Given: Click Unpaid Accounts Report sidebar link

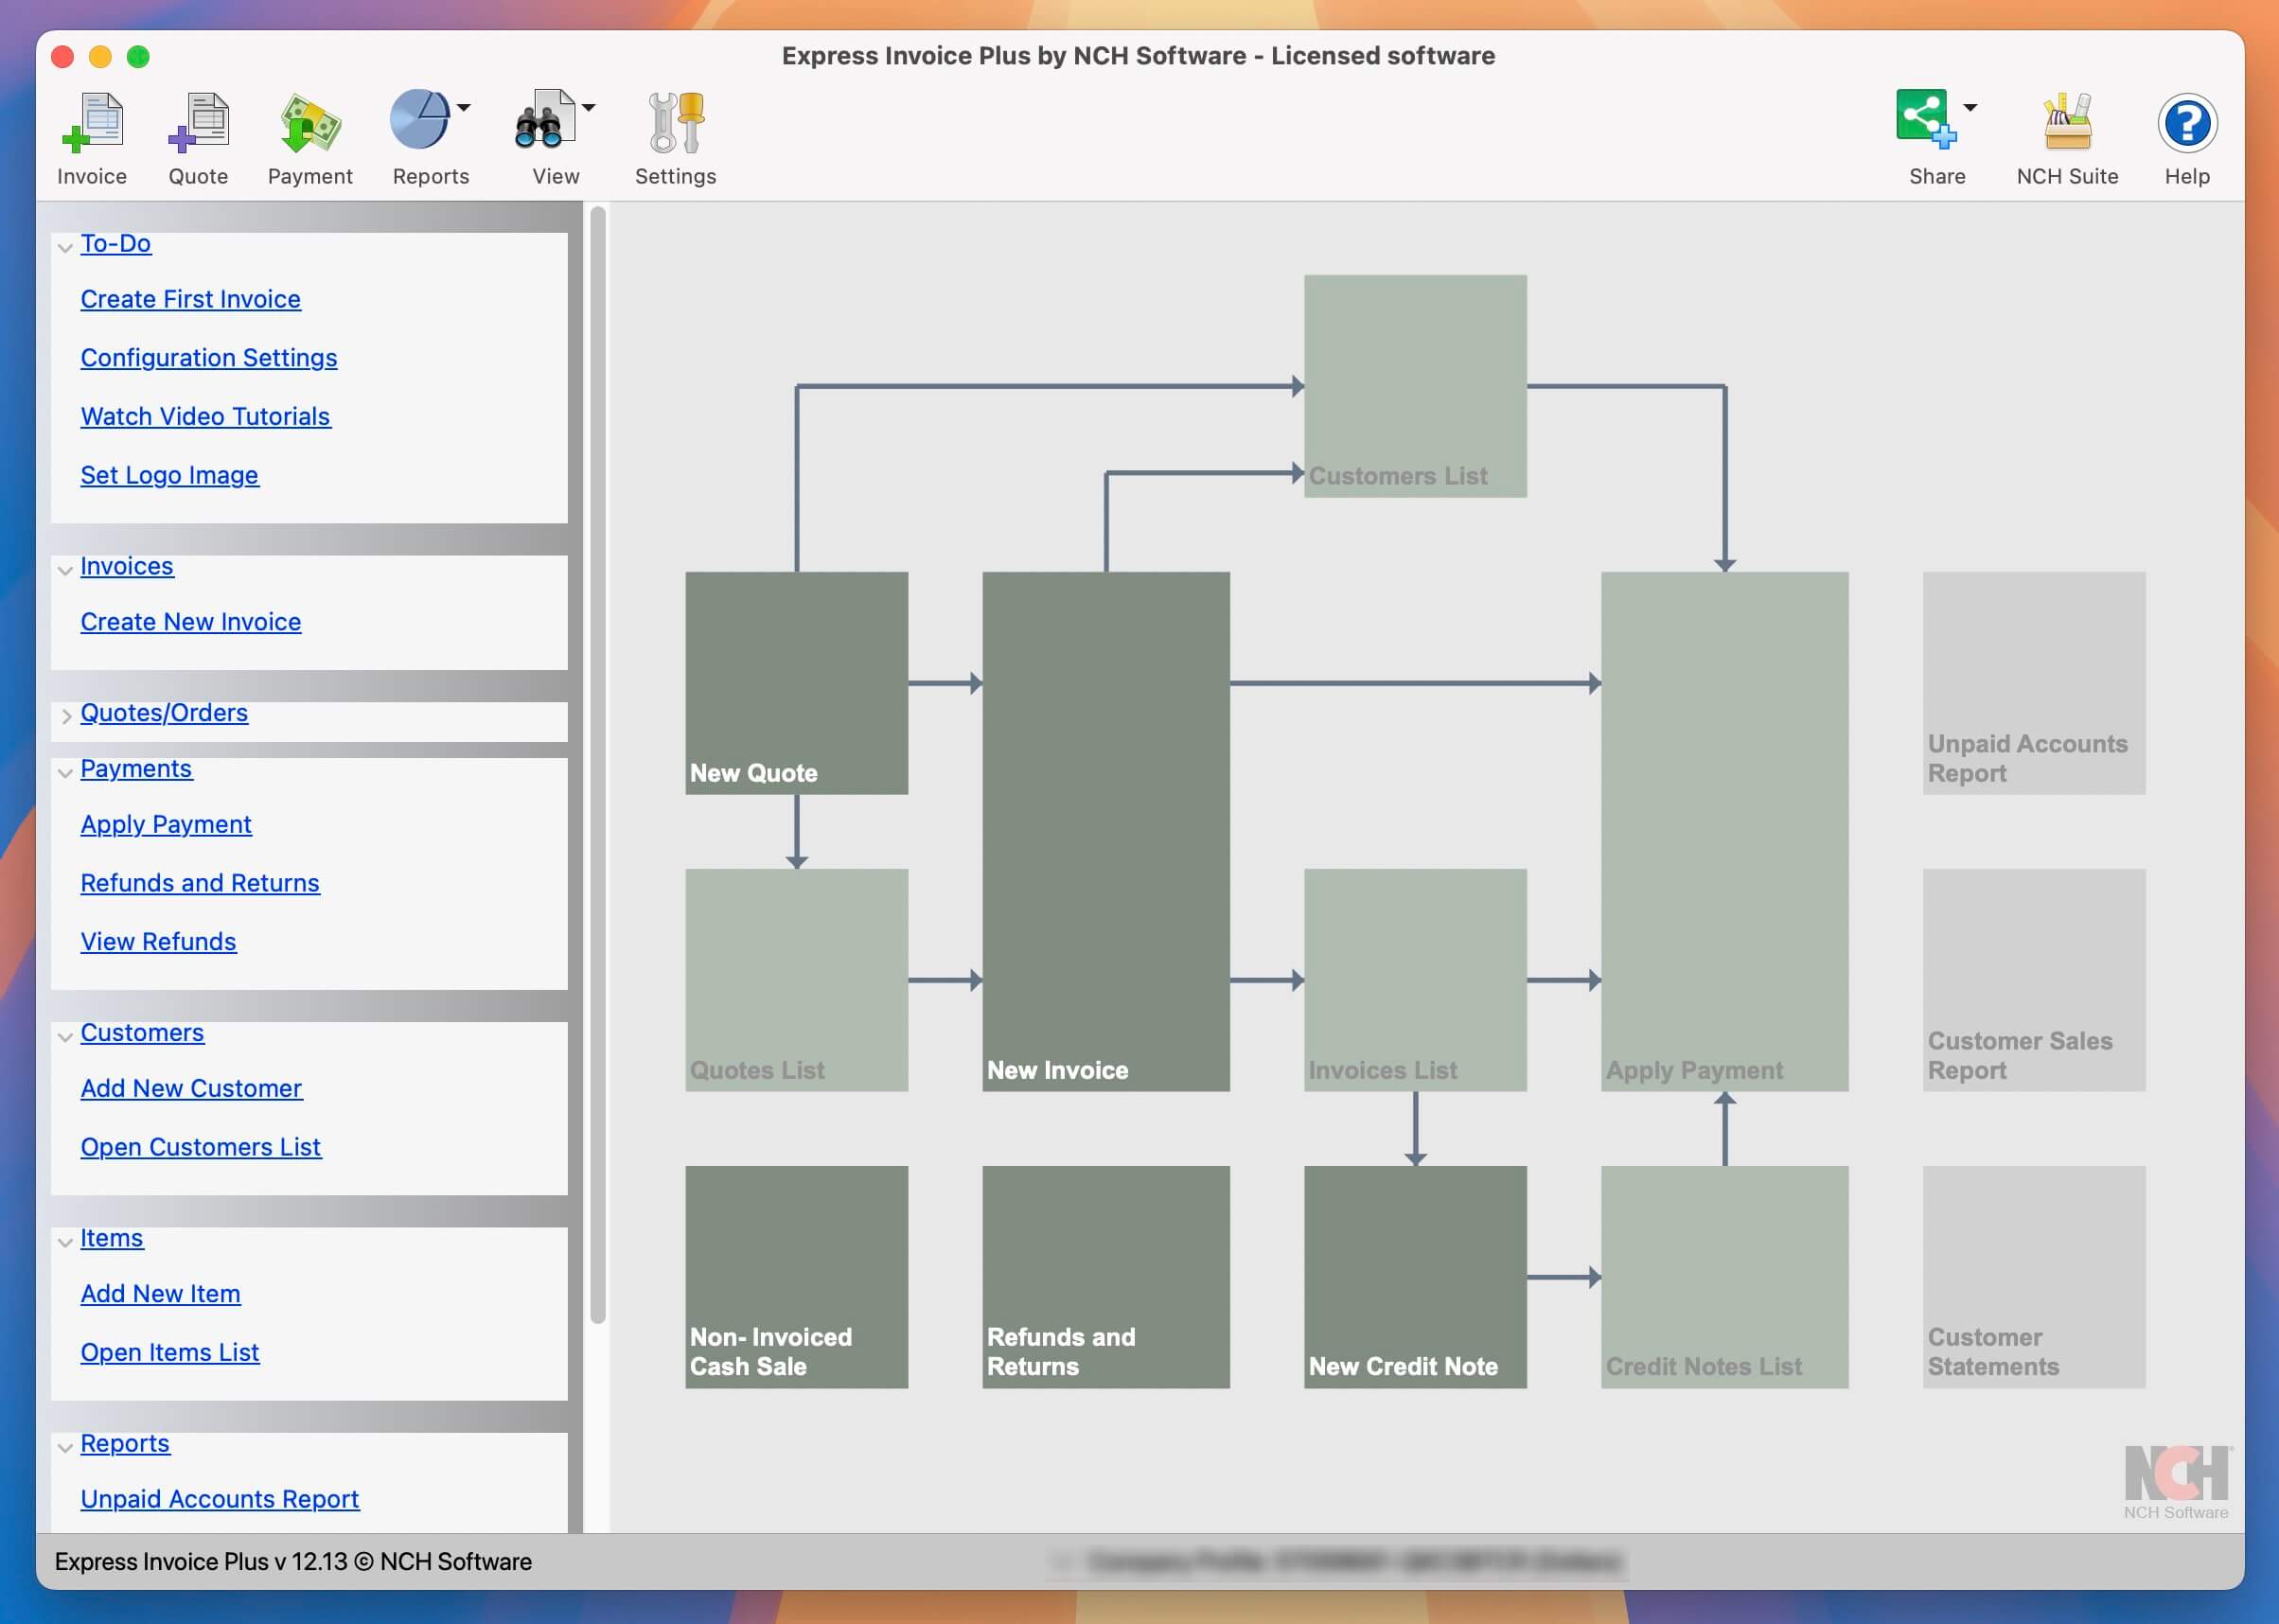Looking at the screenshot, I should [220, 1499].
